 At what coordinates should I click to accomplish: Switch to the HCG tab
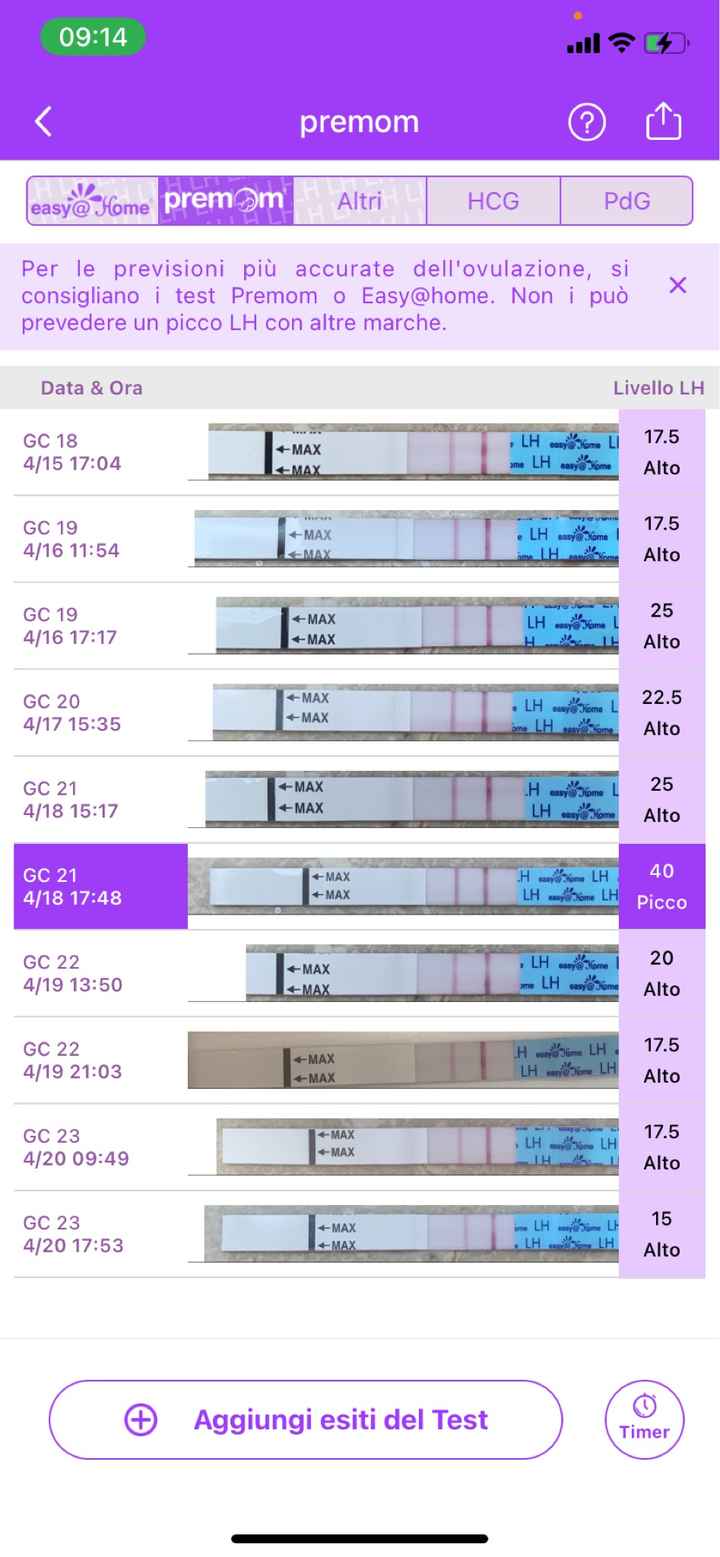point(493,201)
